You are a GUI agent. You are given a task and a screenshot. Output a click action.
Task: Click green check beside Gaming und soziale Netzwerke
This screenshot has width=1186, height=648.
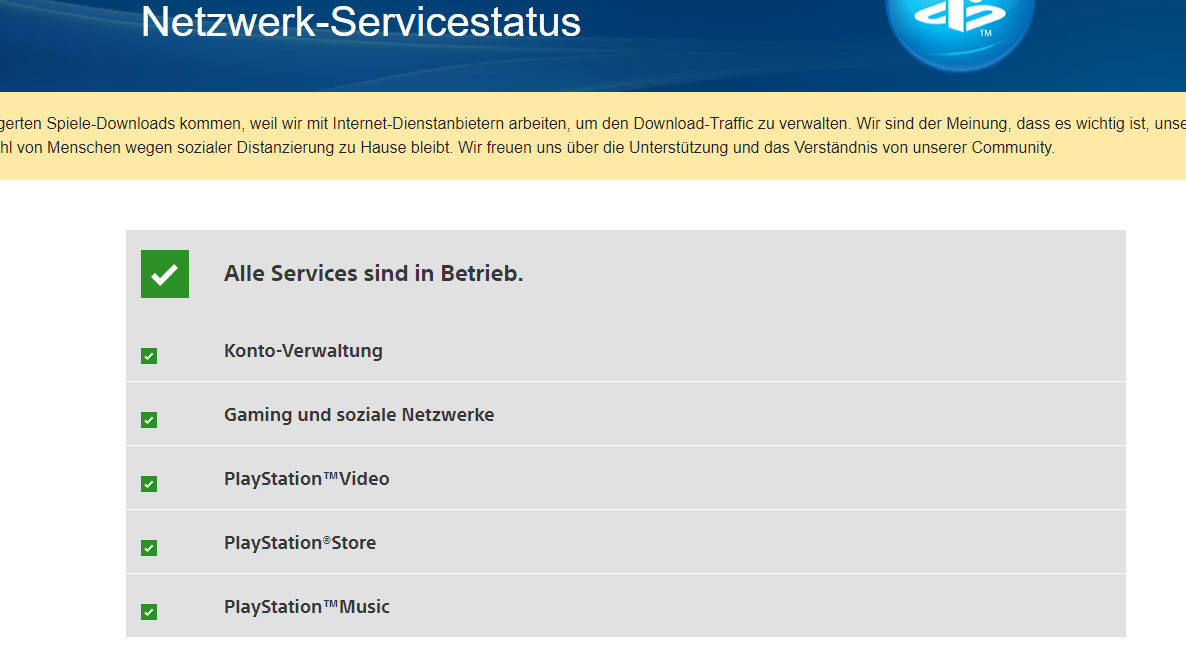click(149, 420)
